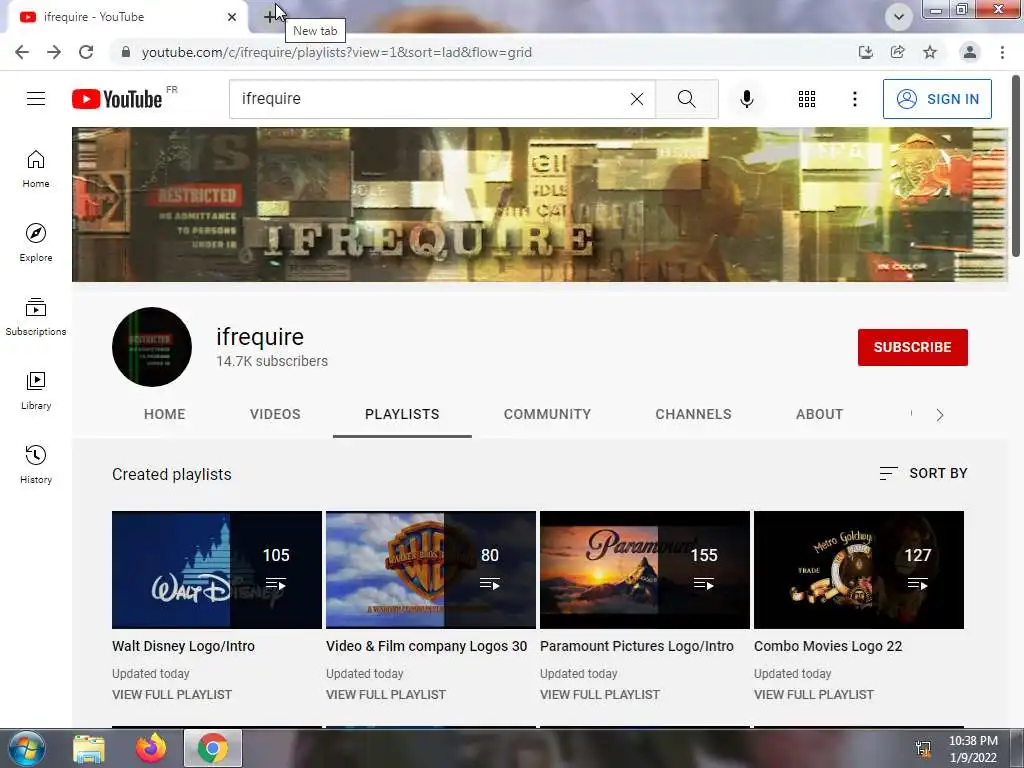The width and height of the screenshot is (1024, 768).
Task: Click the YouTube logo
Action: click(x=117, y=99)
